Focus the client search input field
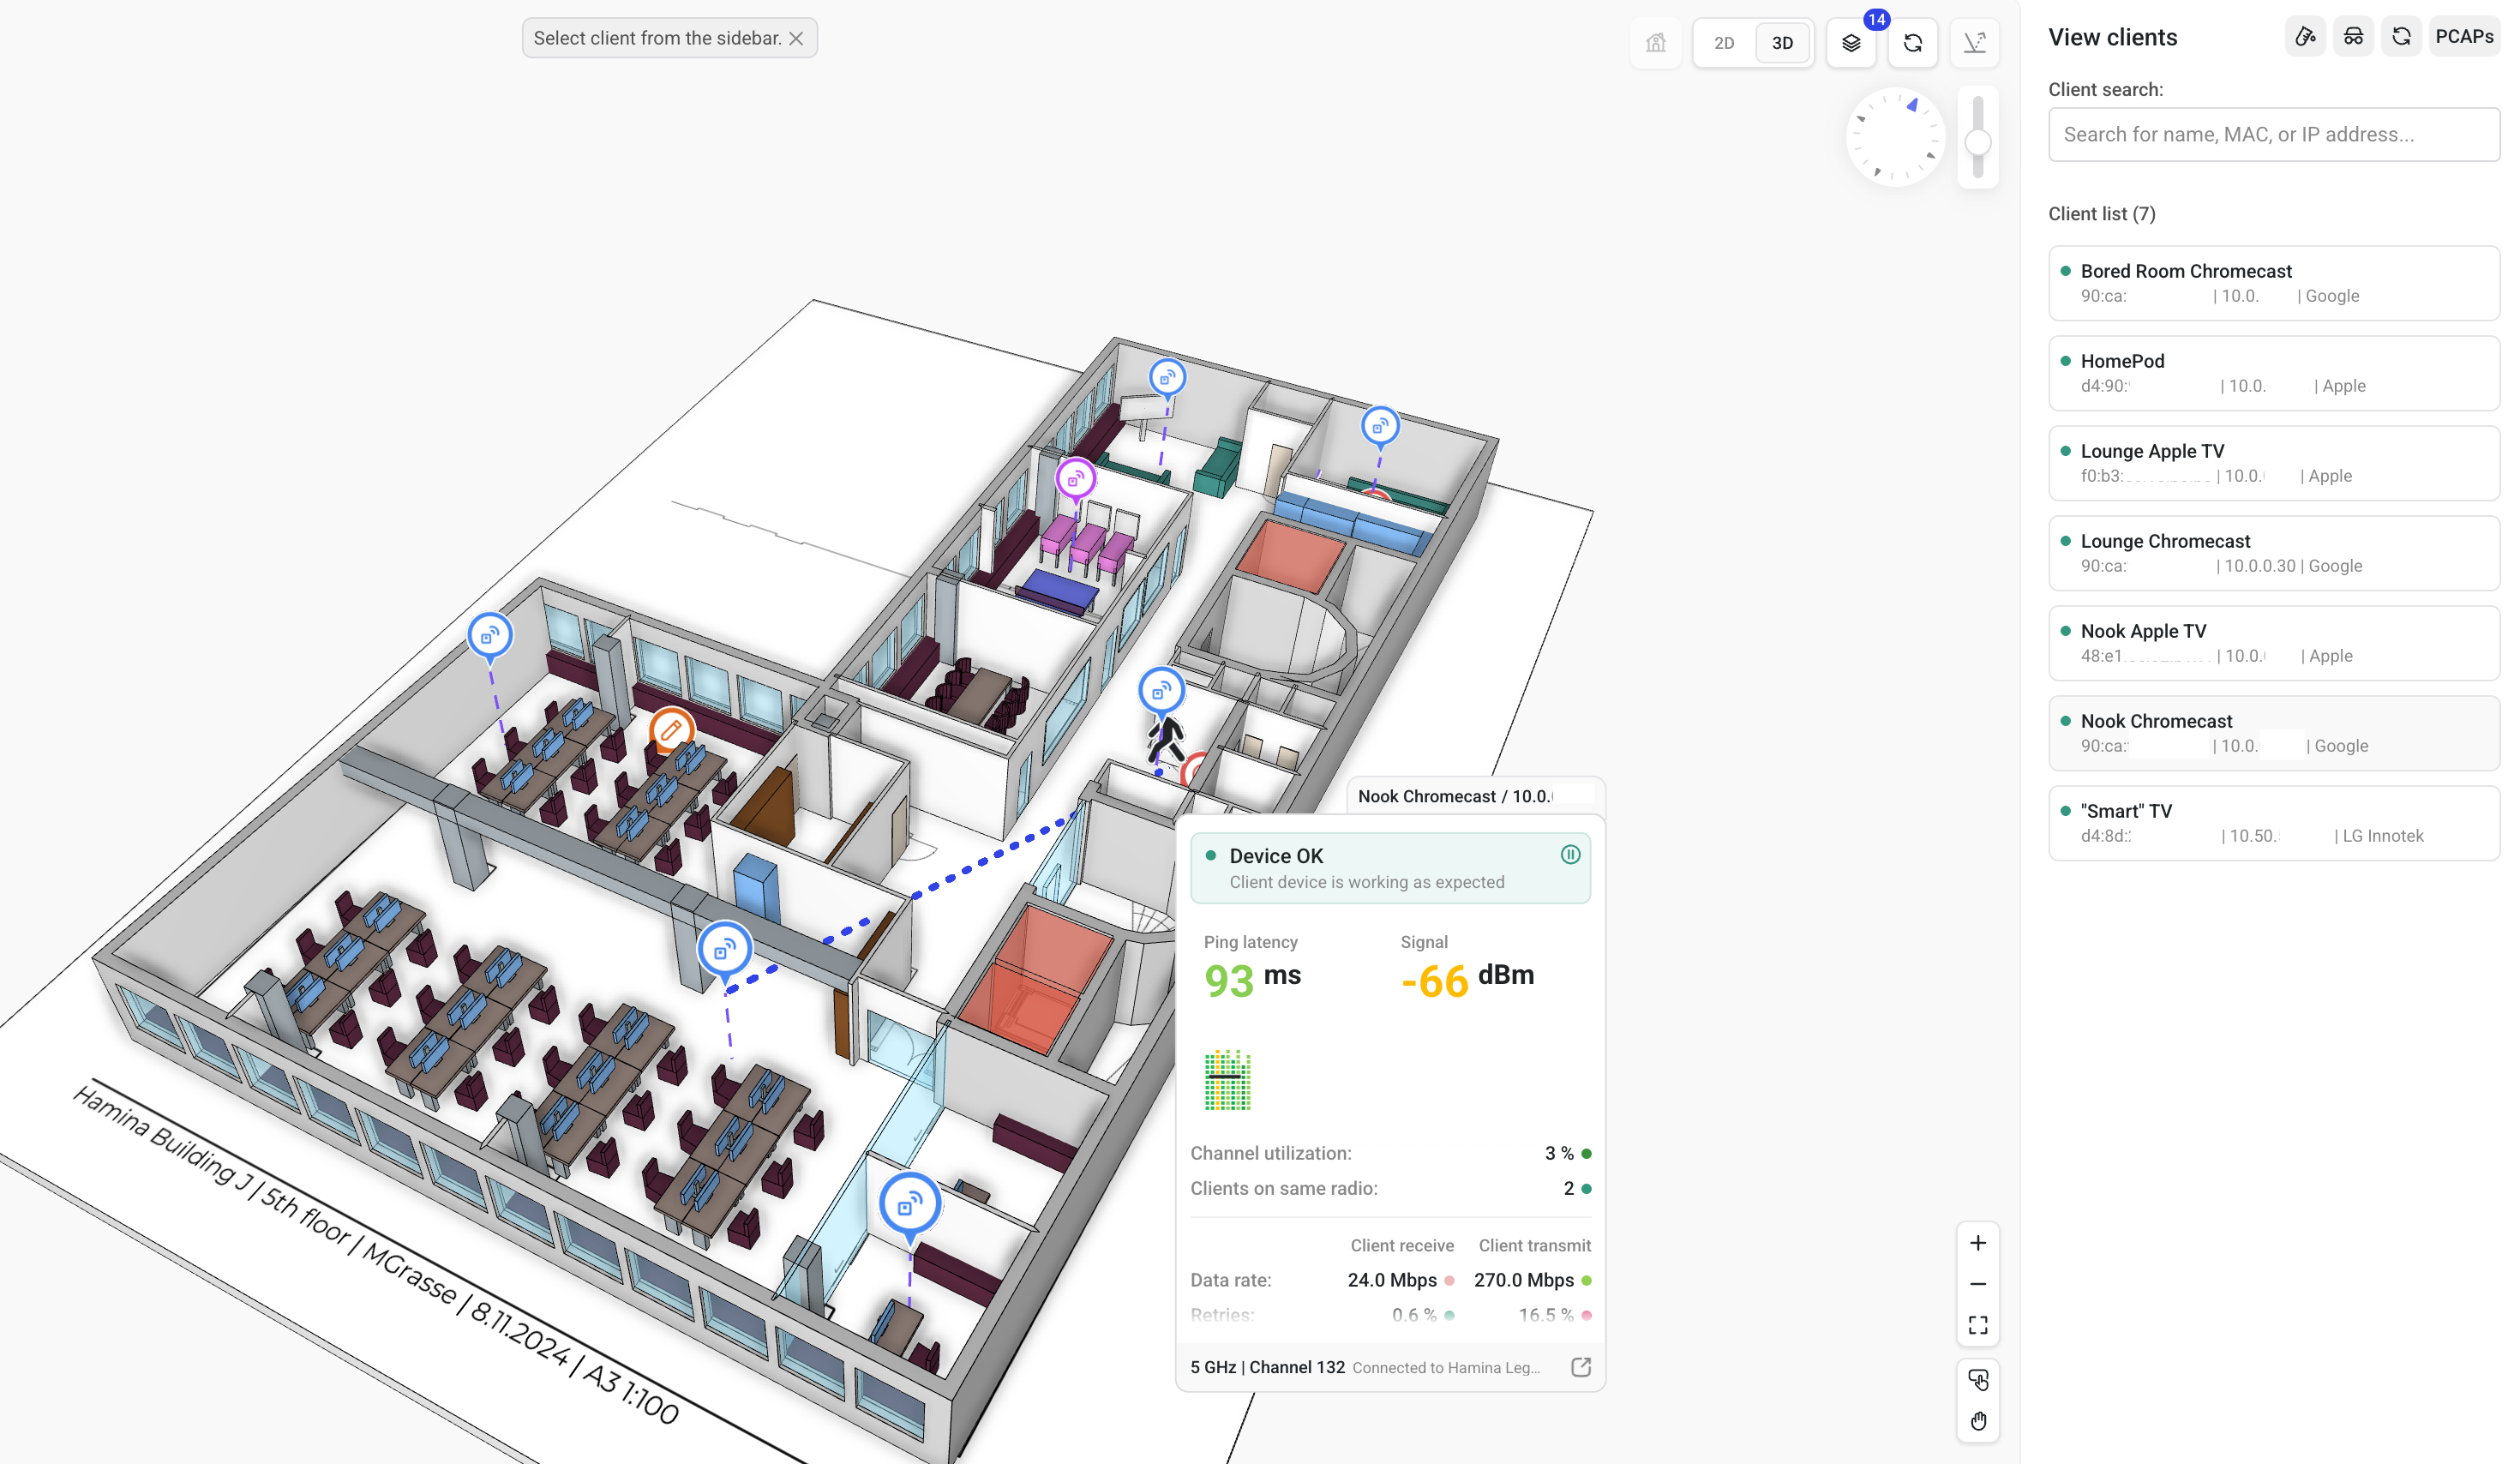The width and height of the screenshot is (2520, 1464). tap(2274, 134)
